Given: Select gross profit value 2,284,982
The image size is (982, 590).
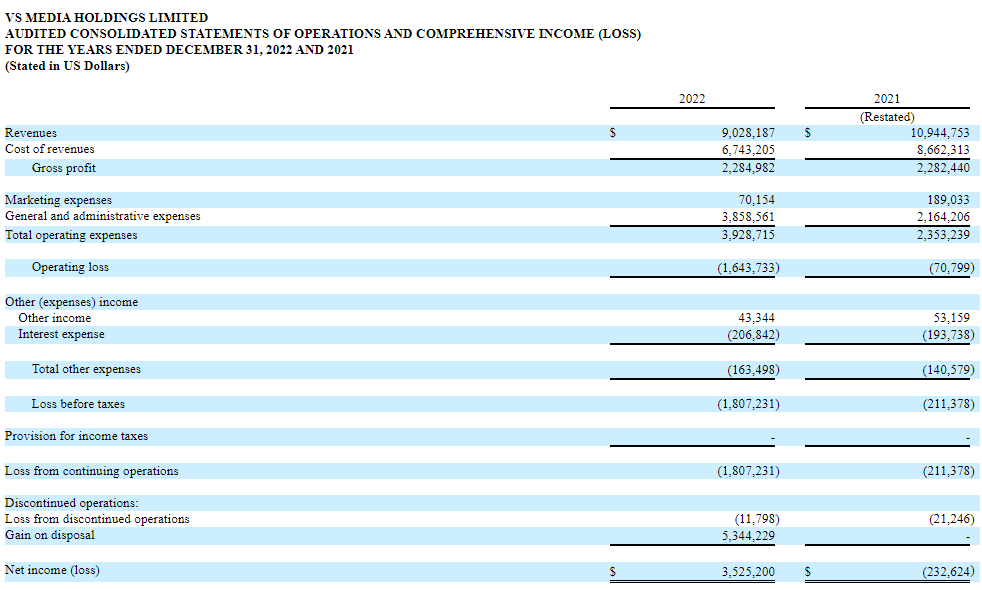Looking at the screenshot, I should [x=748, y=168].
